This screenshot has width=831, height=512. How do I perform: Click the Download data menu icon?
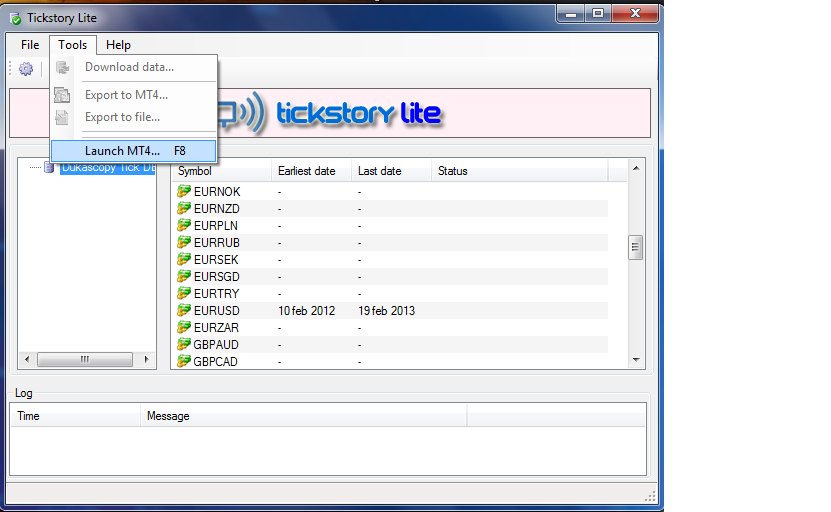(x=63, y=67)
